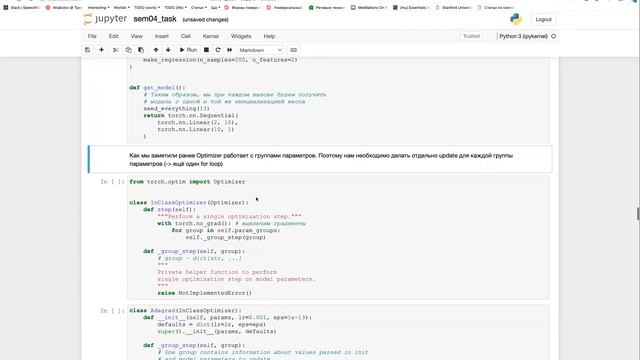Select the markdown cell about Optimizer groups
This screenshot has height=360, width=640.
[321, 160]
